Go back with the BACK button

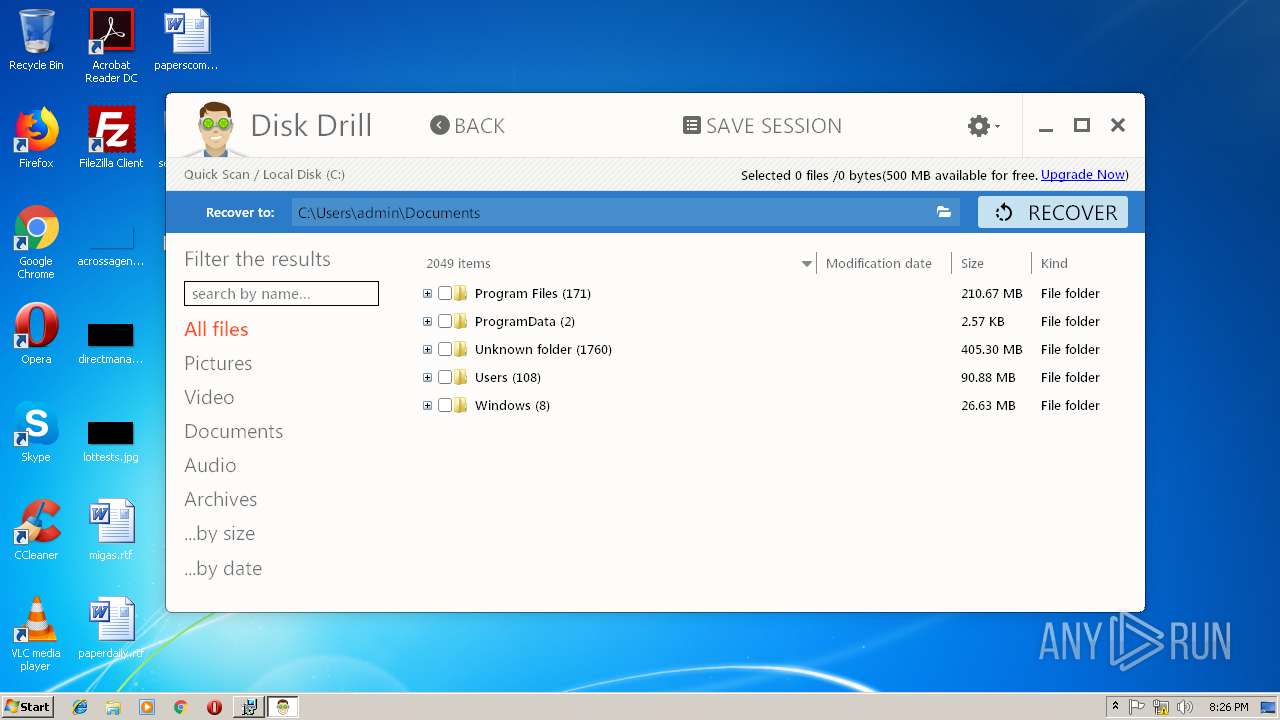coord(467,125)
